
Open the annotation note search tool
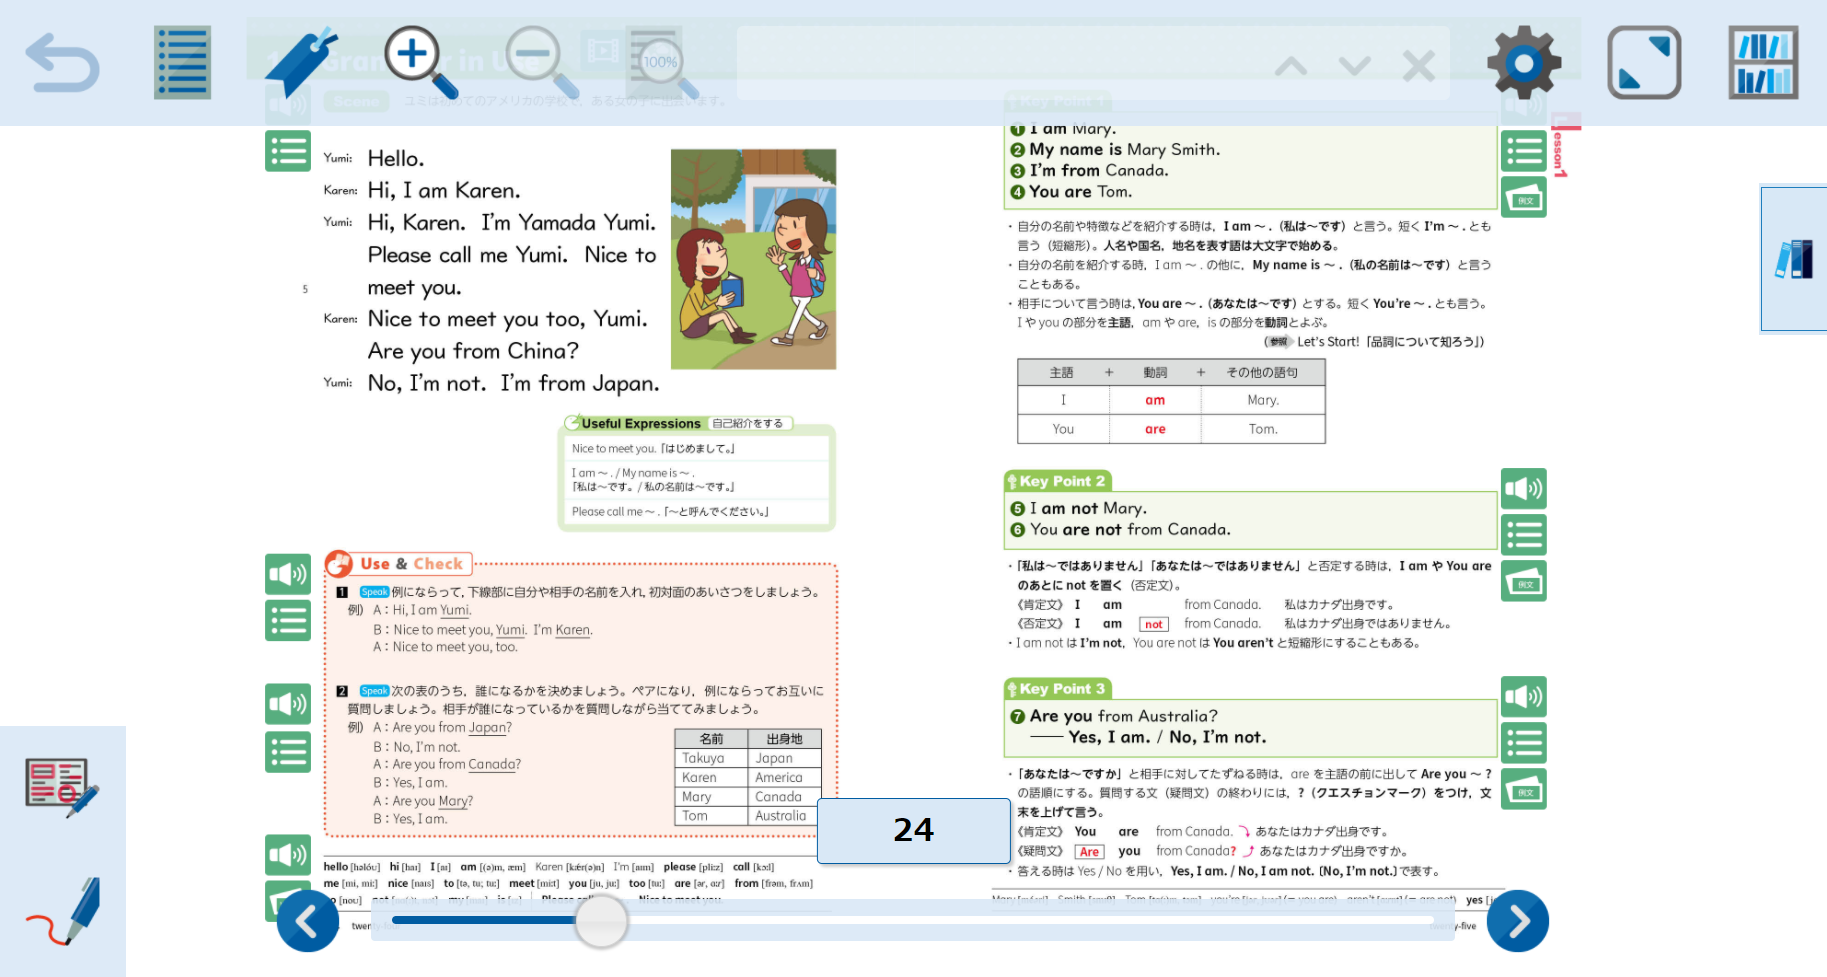tap(62, 787)
